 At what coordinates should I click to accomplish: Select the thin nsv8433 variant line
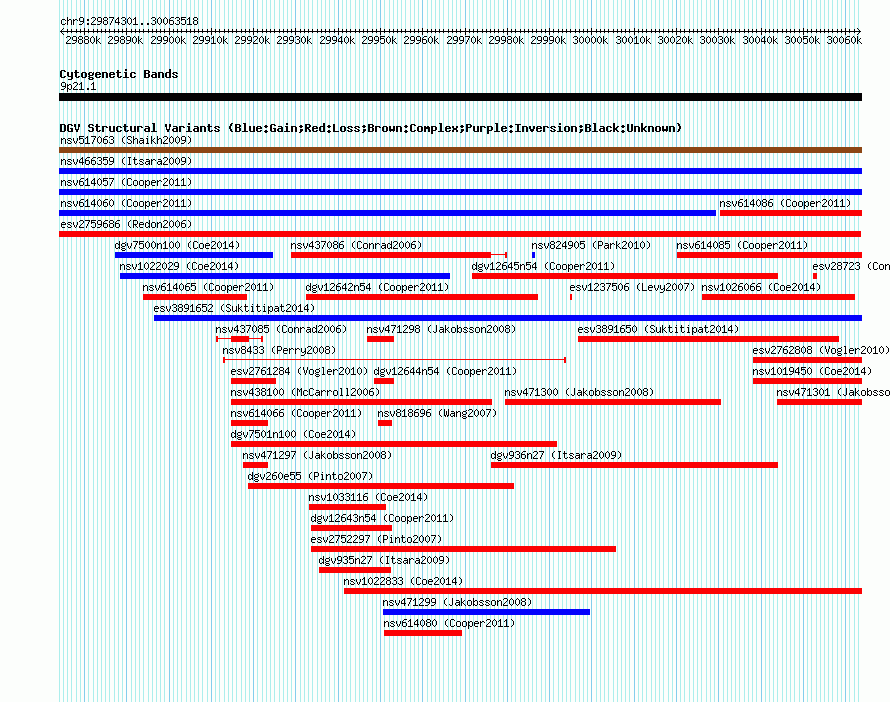[394, 360]
